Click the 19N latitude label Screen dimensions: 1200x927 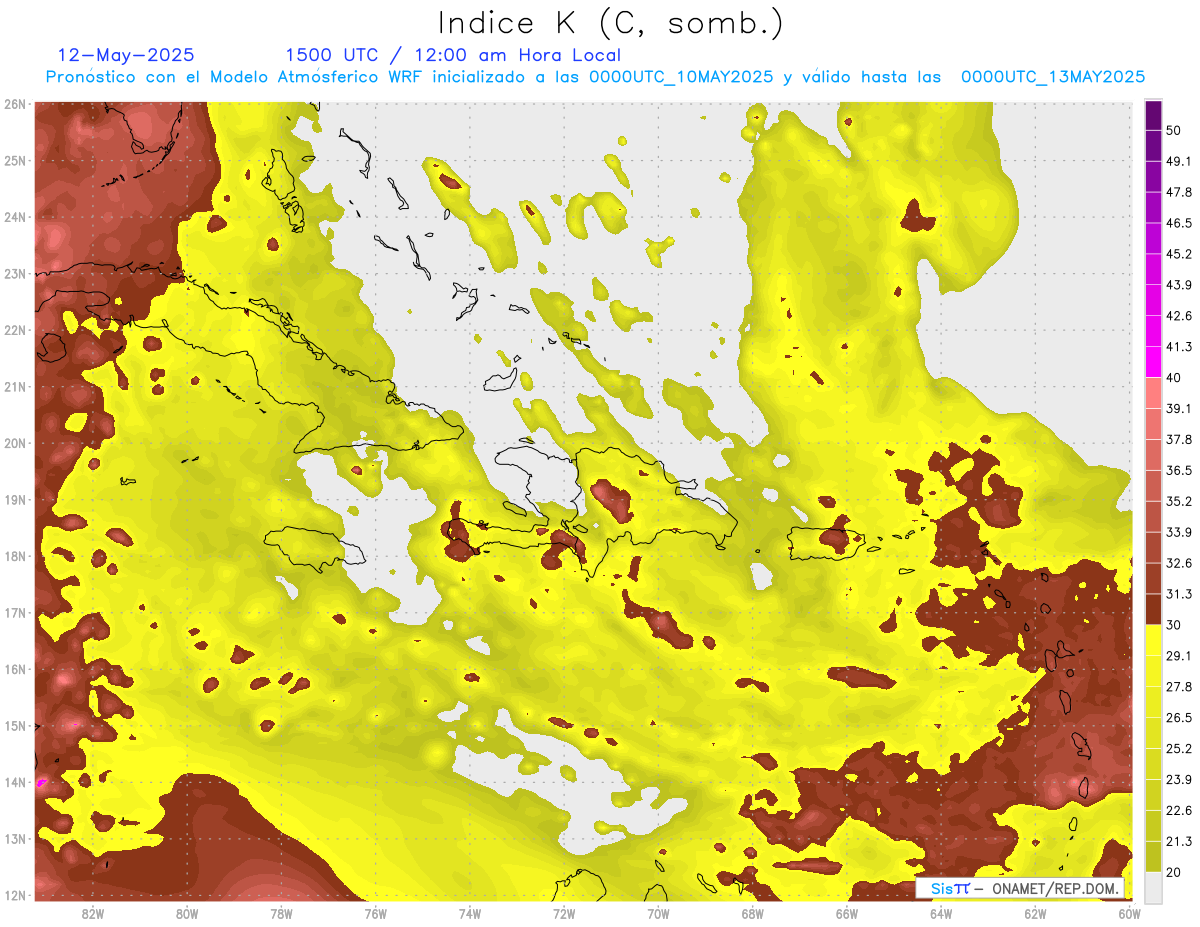click(14, 500)
